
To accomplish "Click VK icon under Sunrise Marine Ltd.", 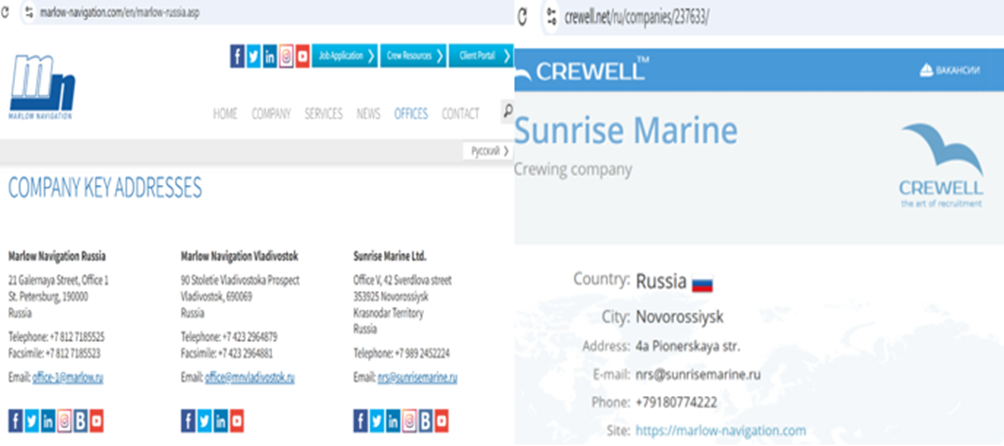I will pos(425,421).
